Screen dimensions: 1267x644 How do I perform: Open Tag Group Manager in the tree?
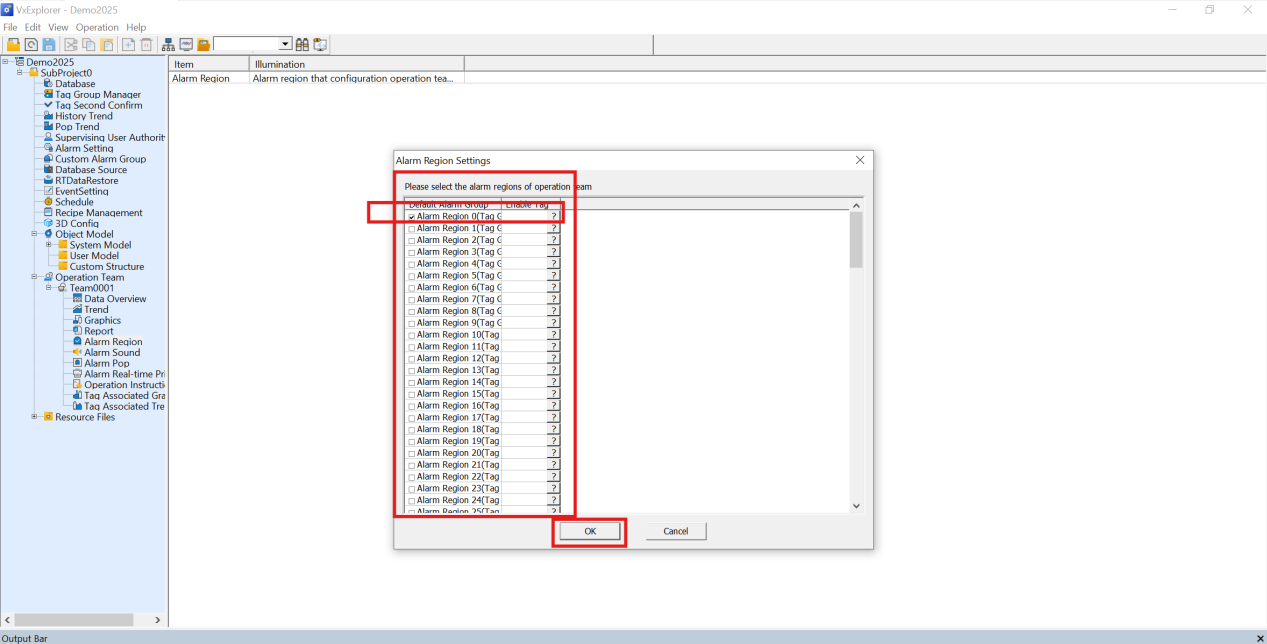(x=98, y=95)
